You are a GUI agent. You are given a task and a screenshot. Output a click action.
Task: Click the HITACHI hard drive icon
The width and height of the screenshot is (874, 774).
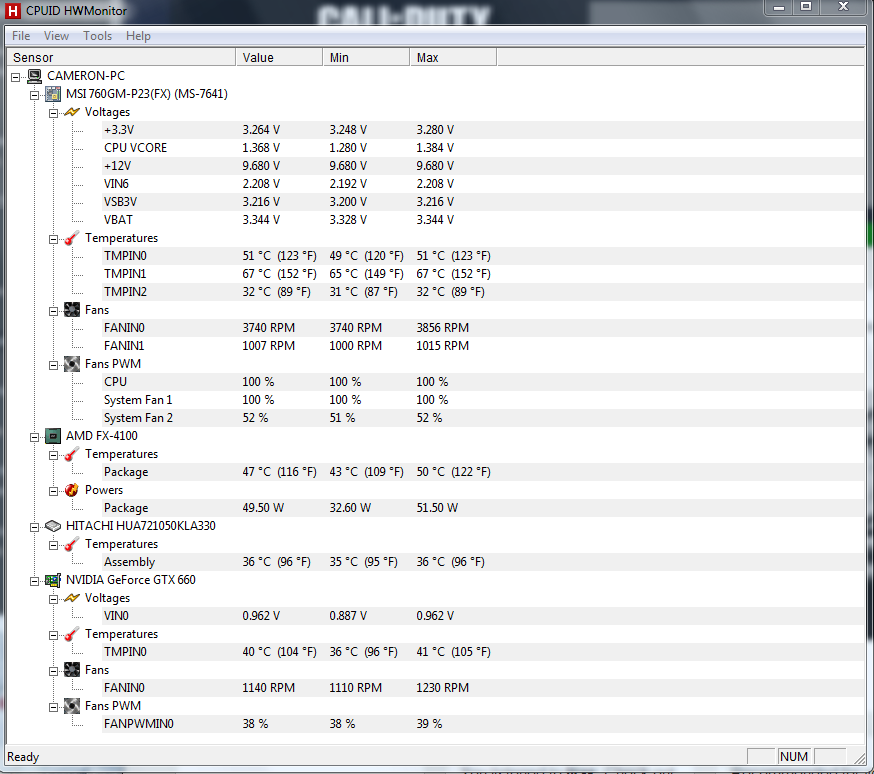[x=53, y=525]
